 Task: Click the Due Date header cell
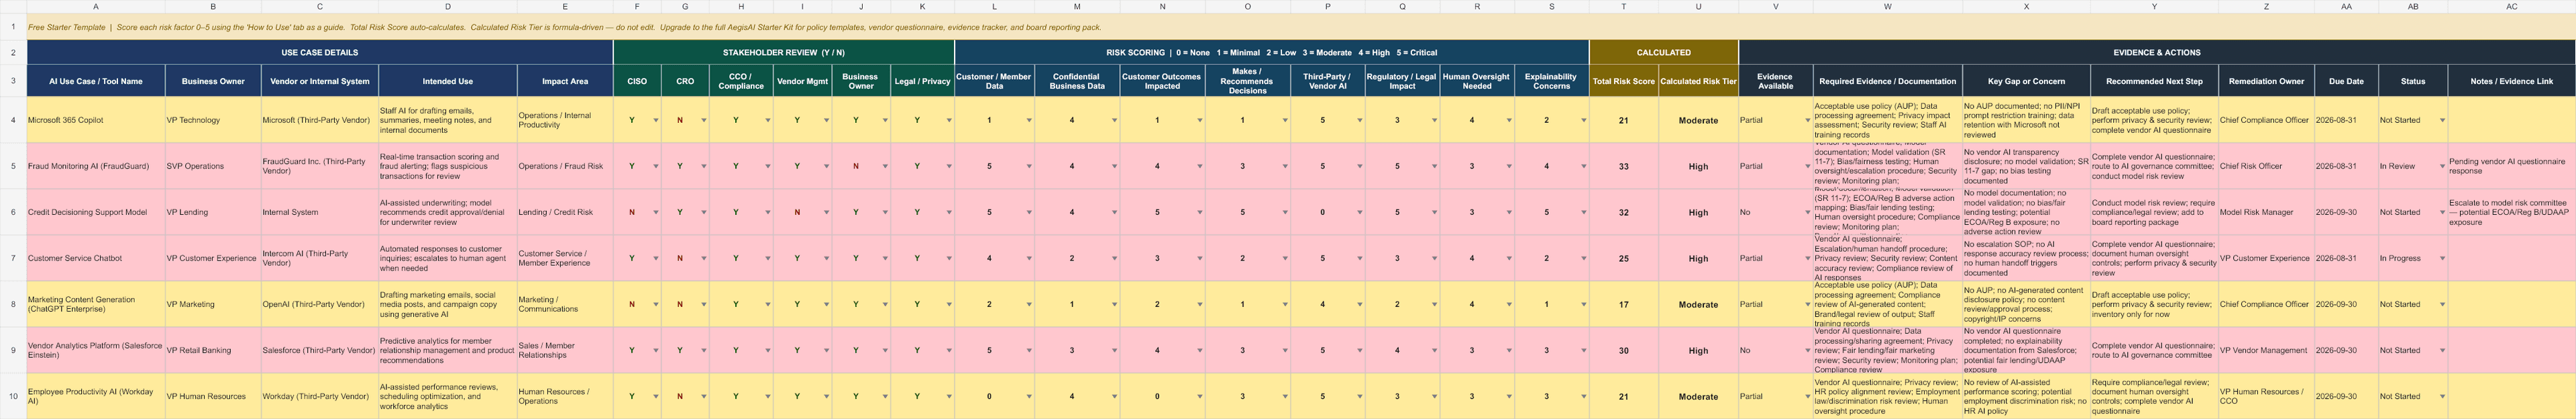pyautogui.click(x=2346, y=81)
